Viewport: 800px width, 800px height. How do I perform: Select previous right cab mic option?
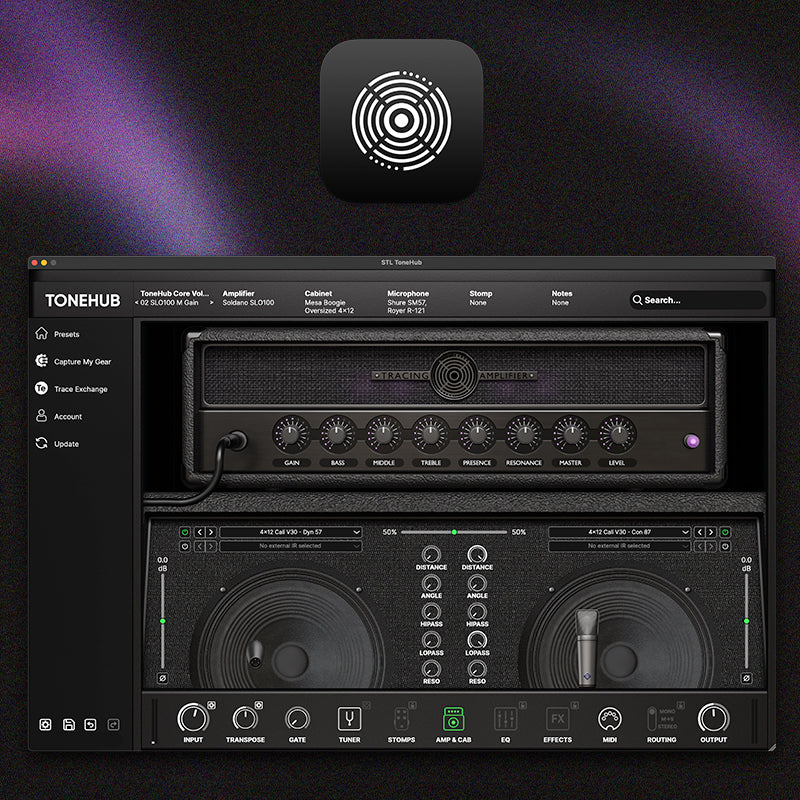[x=699, y=532]
